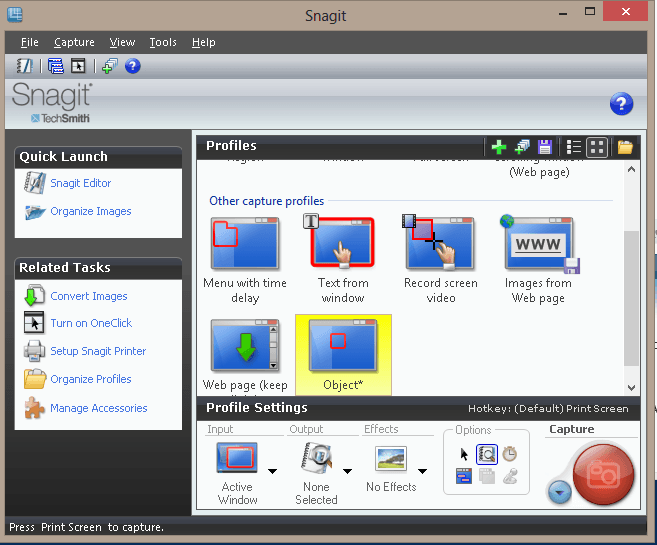
Task: Toggle the multiple area capture option
Action: pos(486,476)
